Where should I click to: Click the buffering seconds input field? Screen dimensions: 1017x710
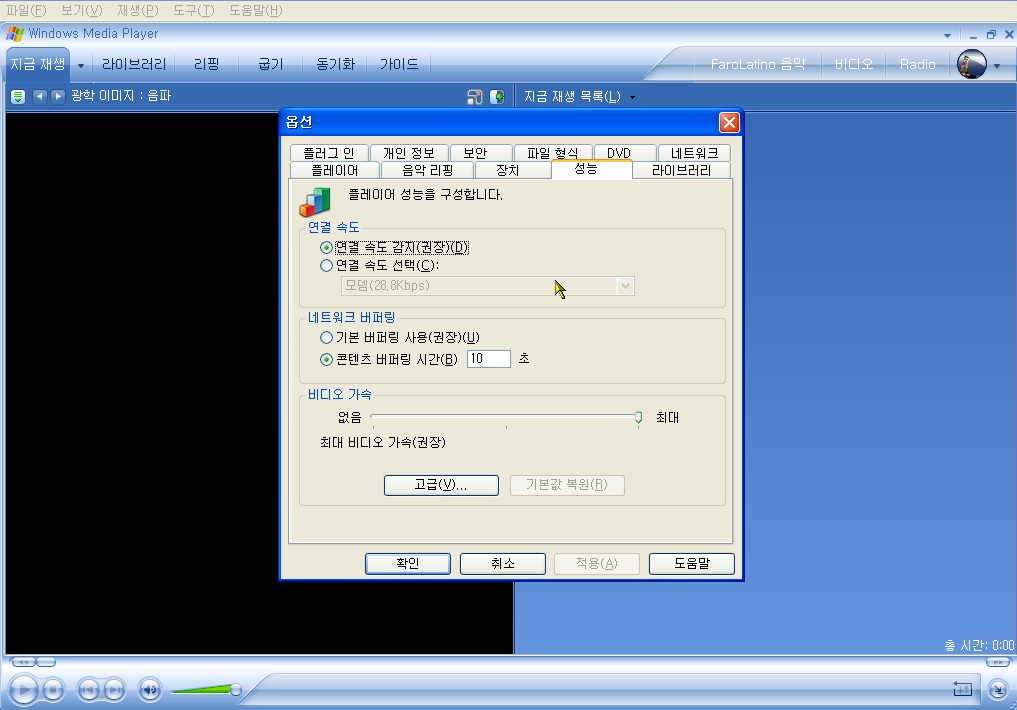[x=488, y=359]
